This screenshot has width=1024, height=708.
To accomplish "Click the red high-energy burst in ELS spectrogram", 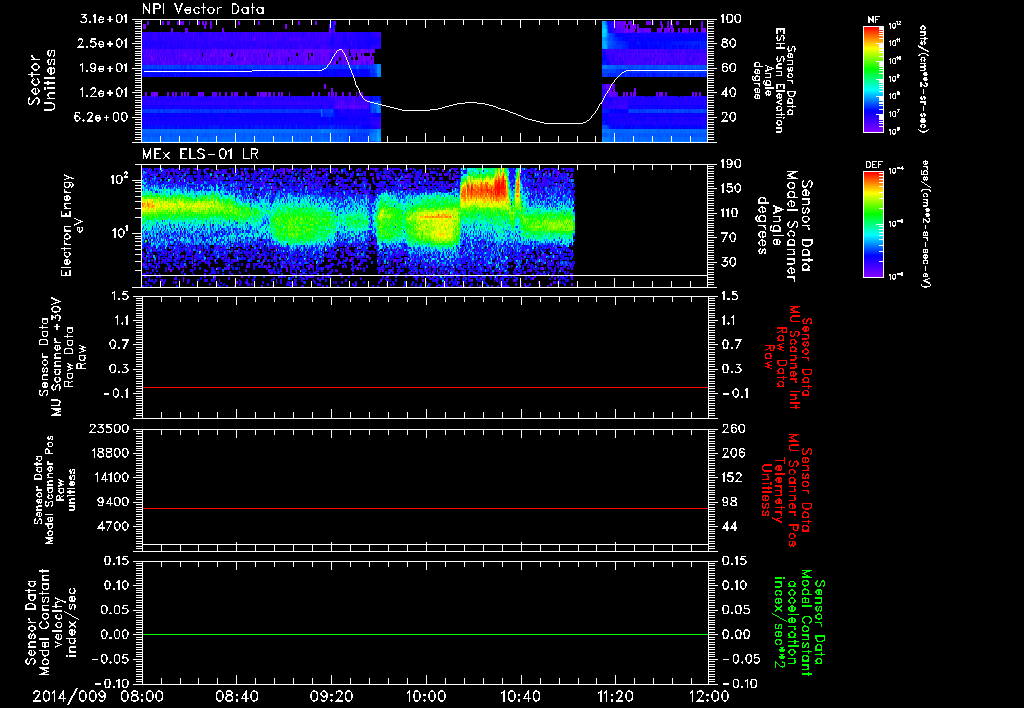I will click(483, 186).
